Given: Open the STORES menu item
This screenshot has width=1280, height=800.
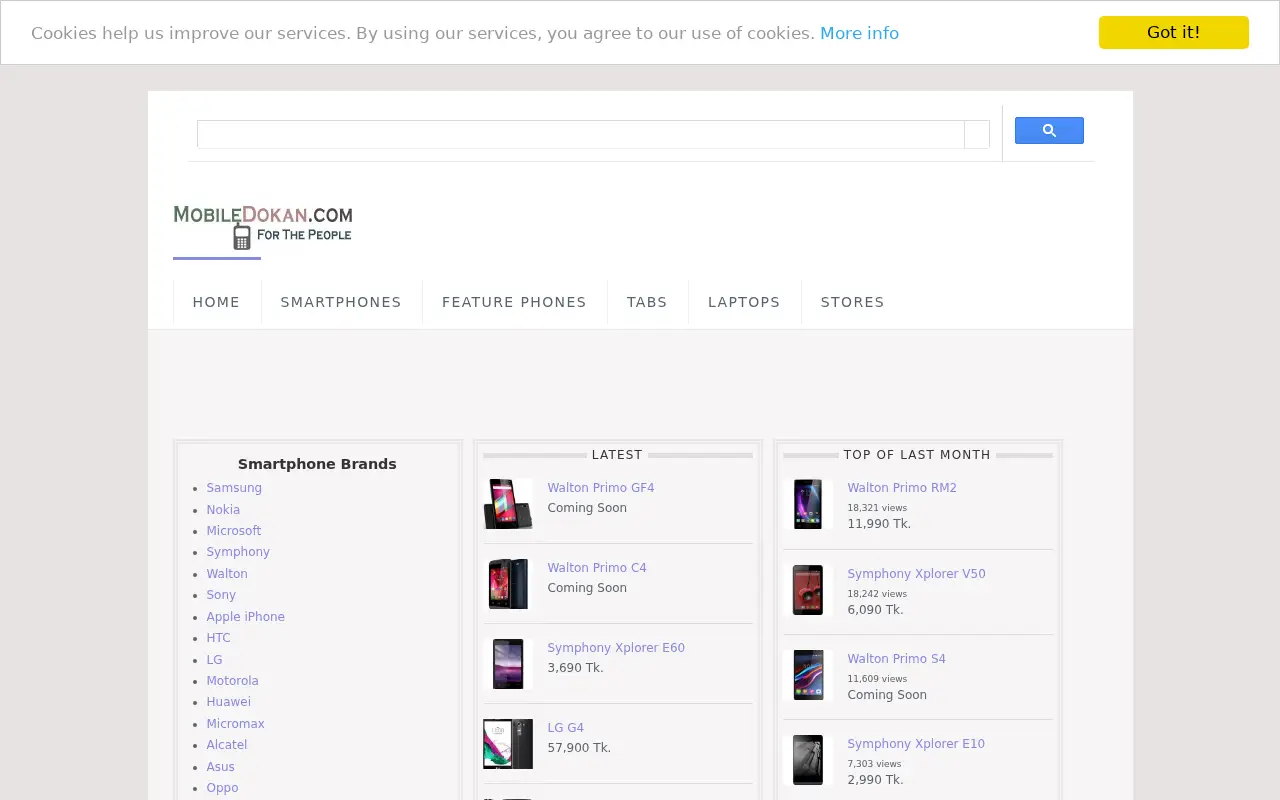Looking at the screenshot, I should click(852, 302).
